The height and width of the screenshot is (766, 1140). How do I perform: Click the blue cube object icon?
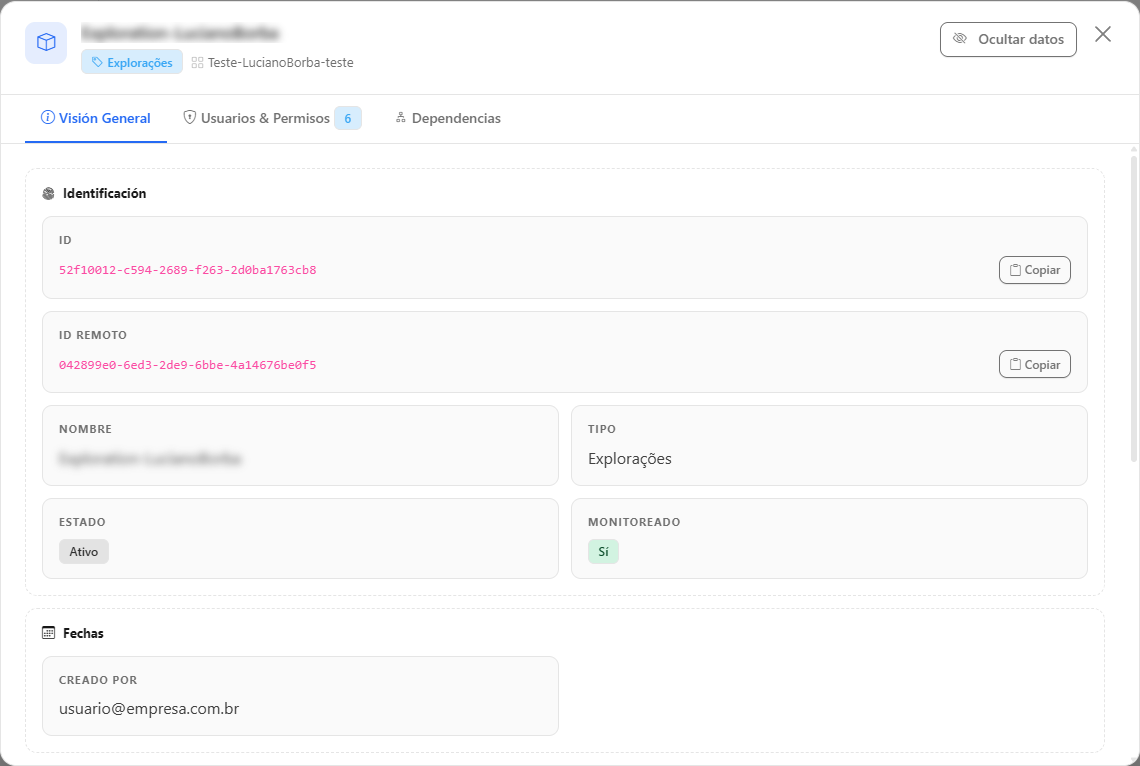pyautogui.click(x=46, y=42)
